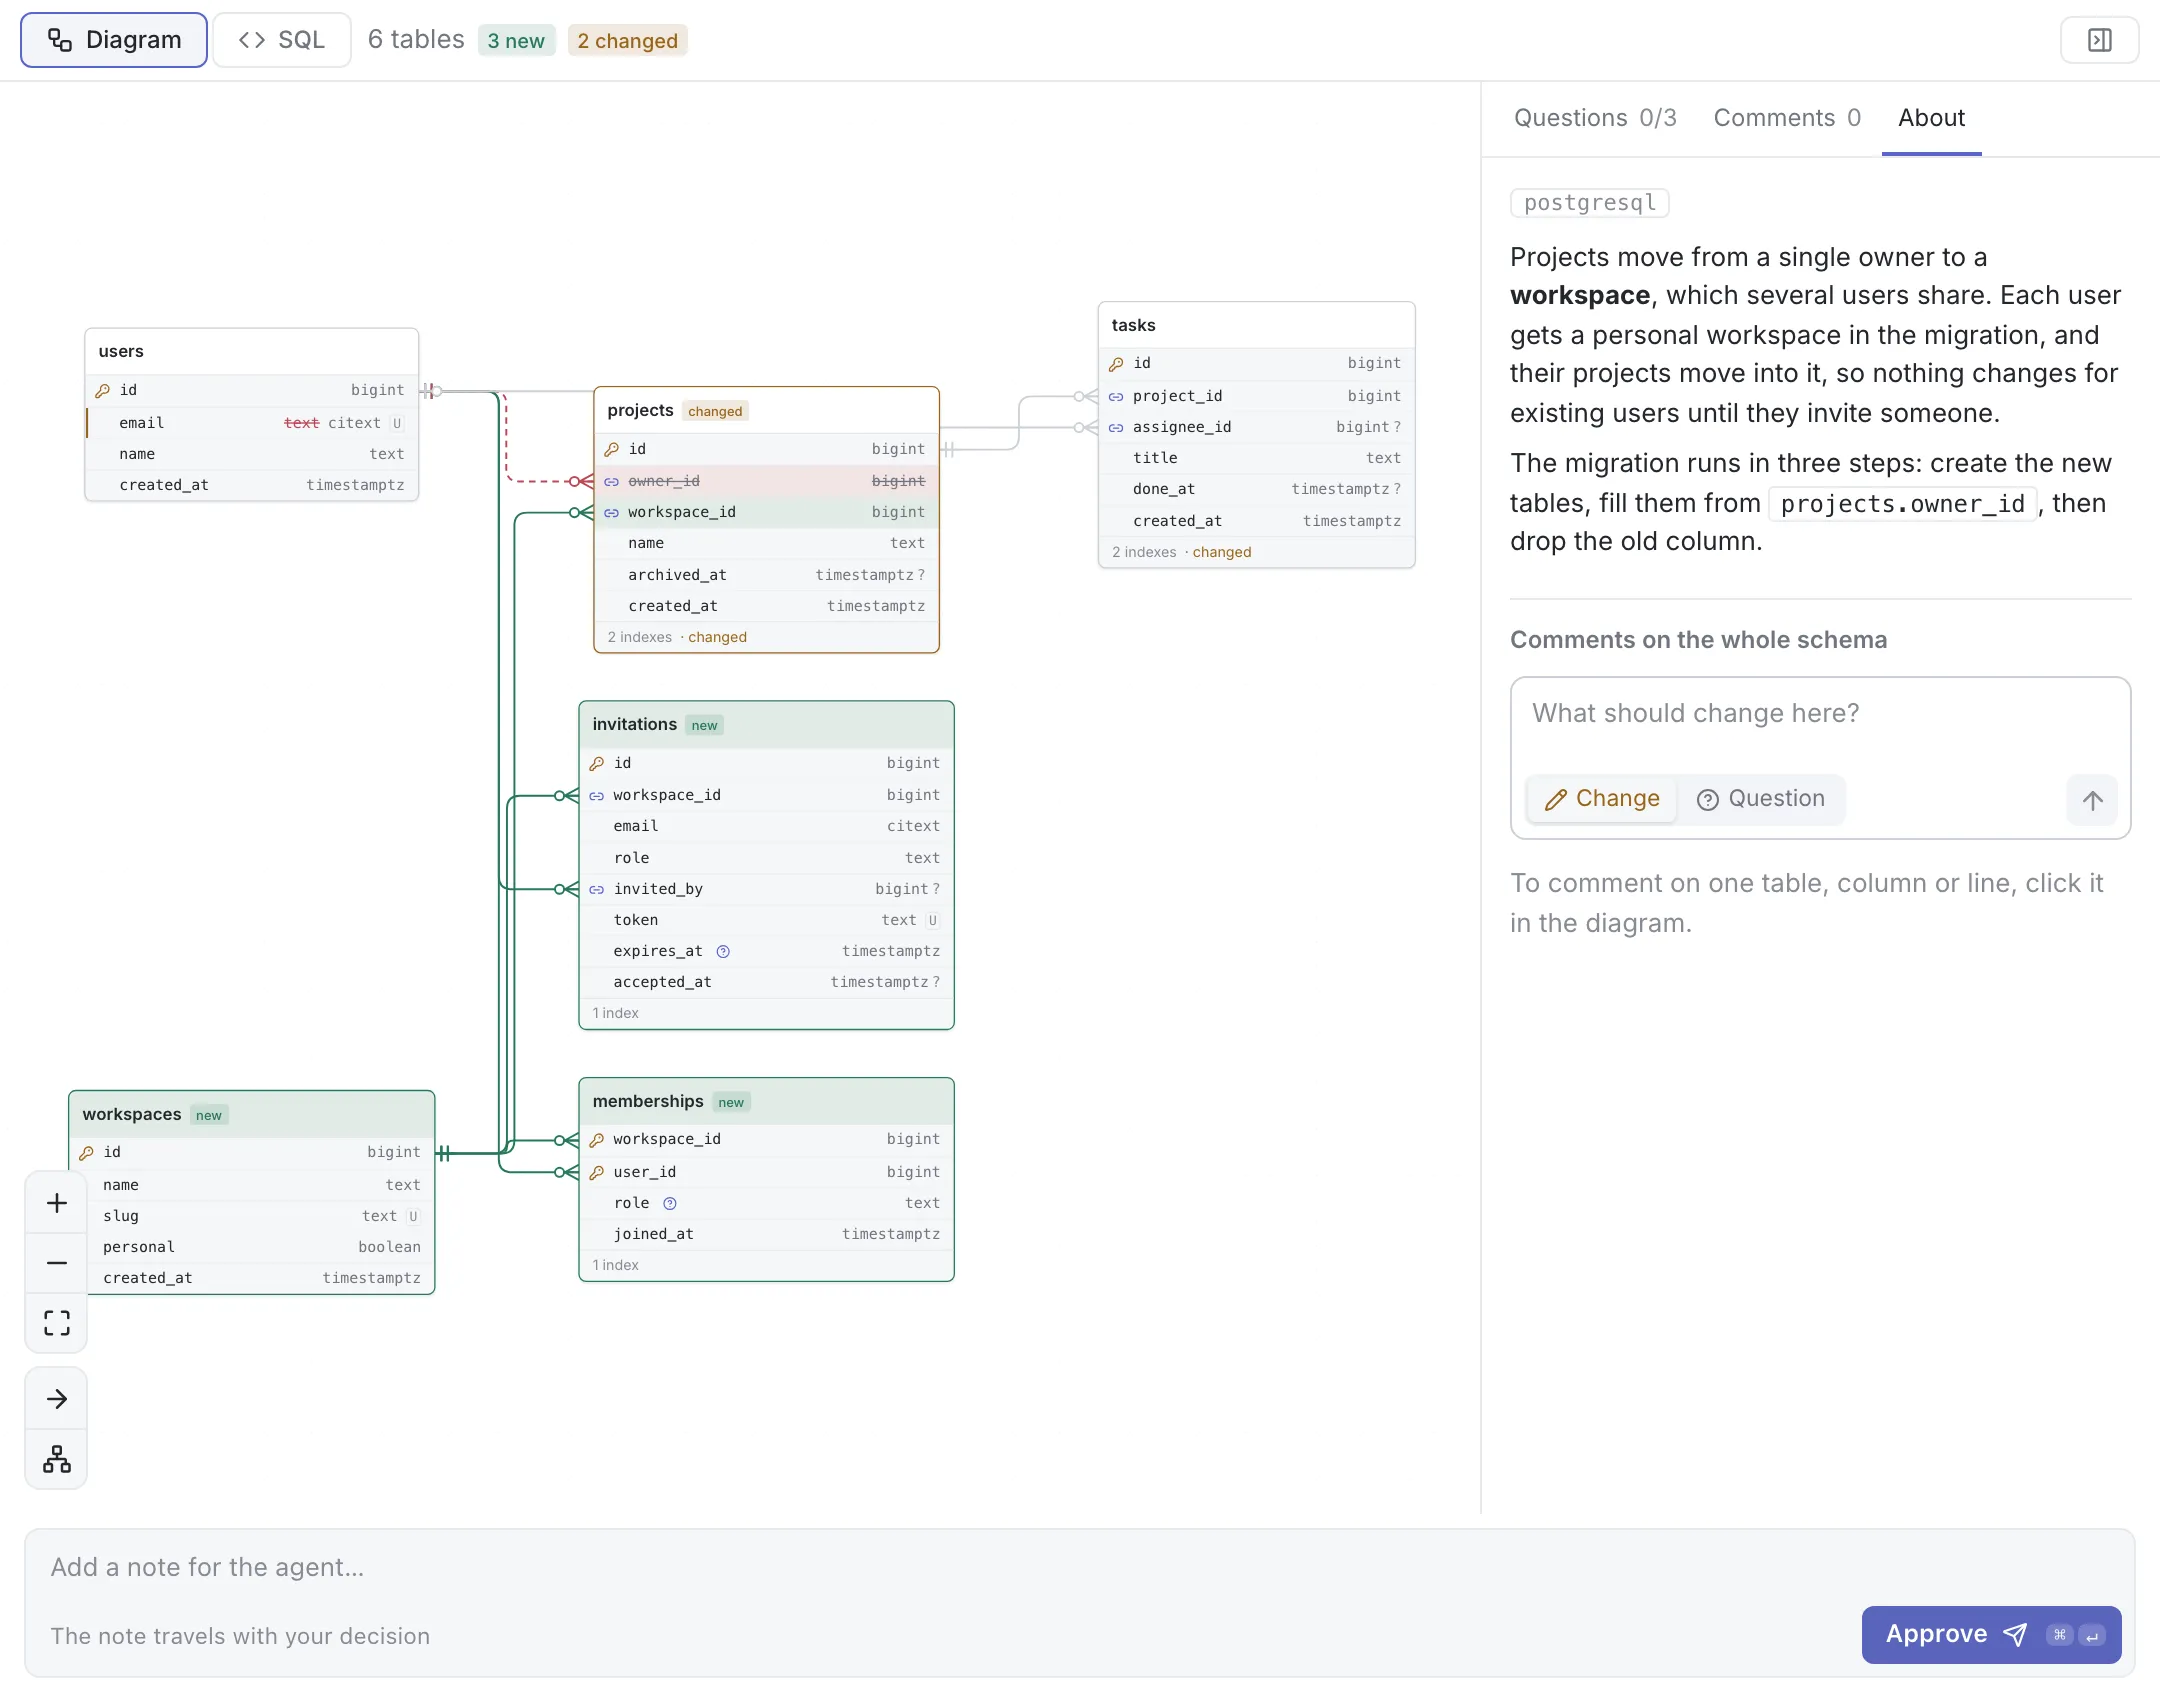Screen dimensions: 2160x1702
Task: Switch to SQL view
Action: coord(282,40)
